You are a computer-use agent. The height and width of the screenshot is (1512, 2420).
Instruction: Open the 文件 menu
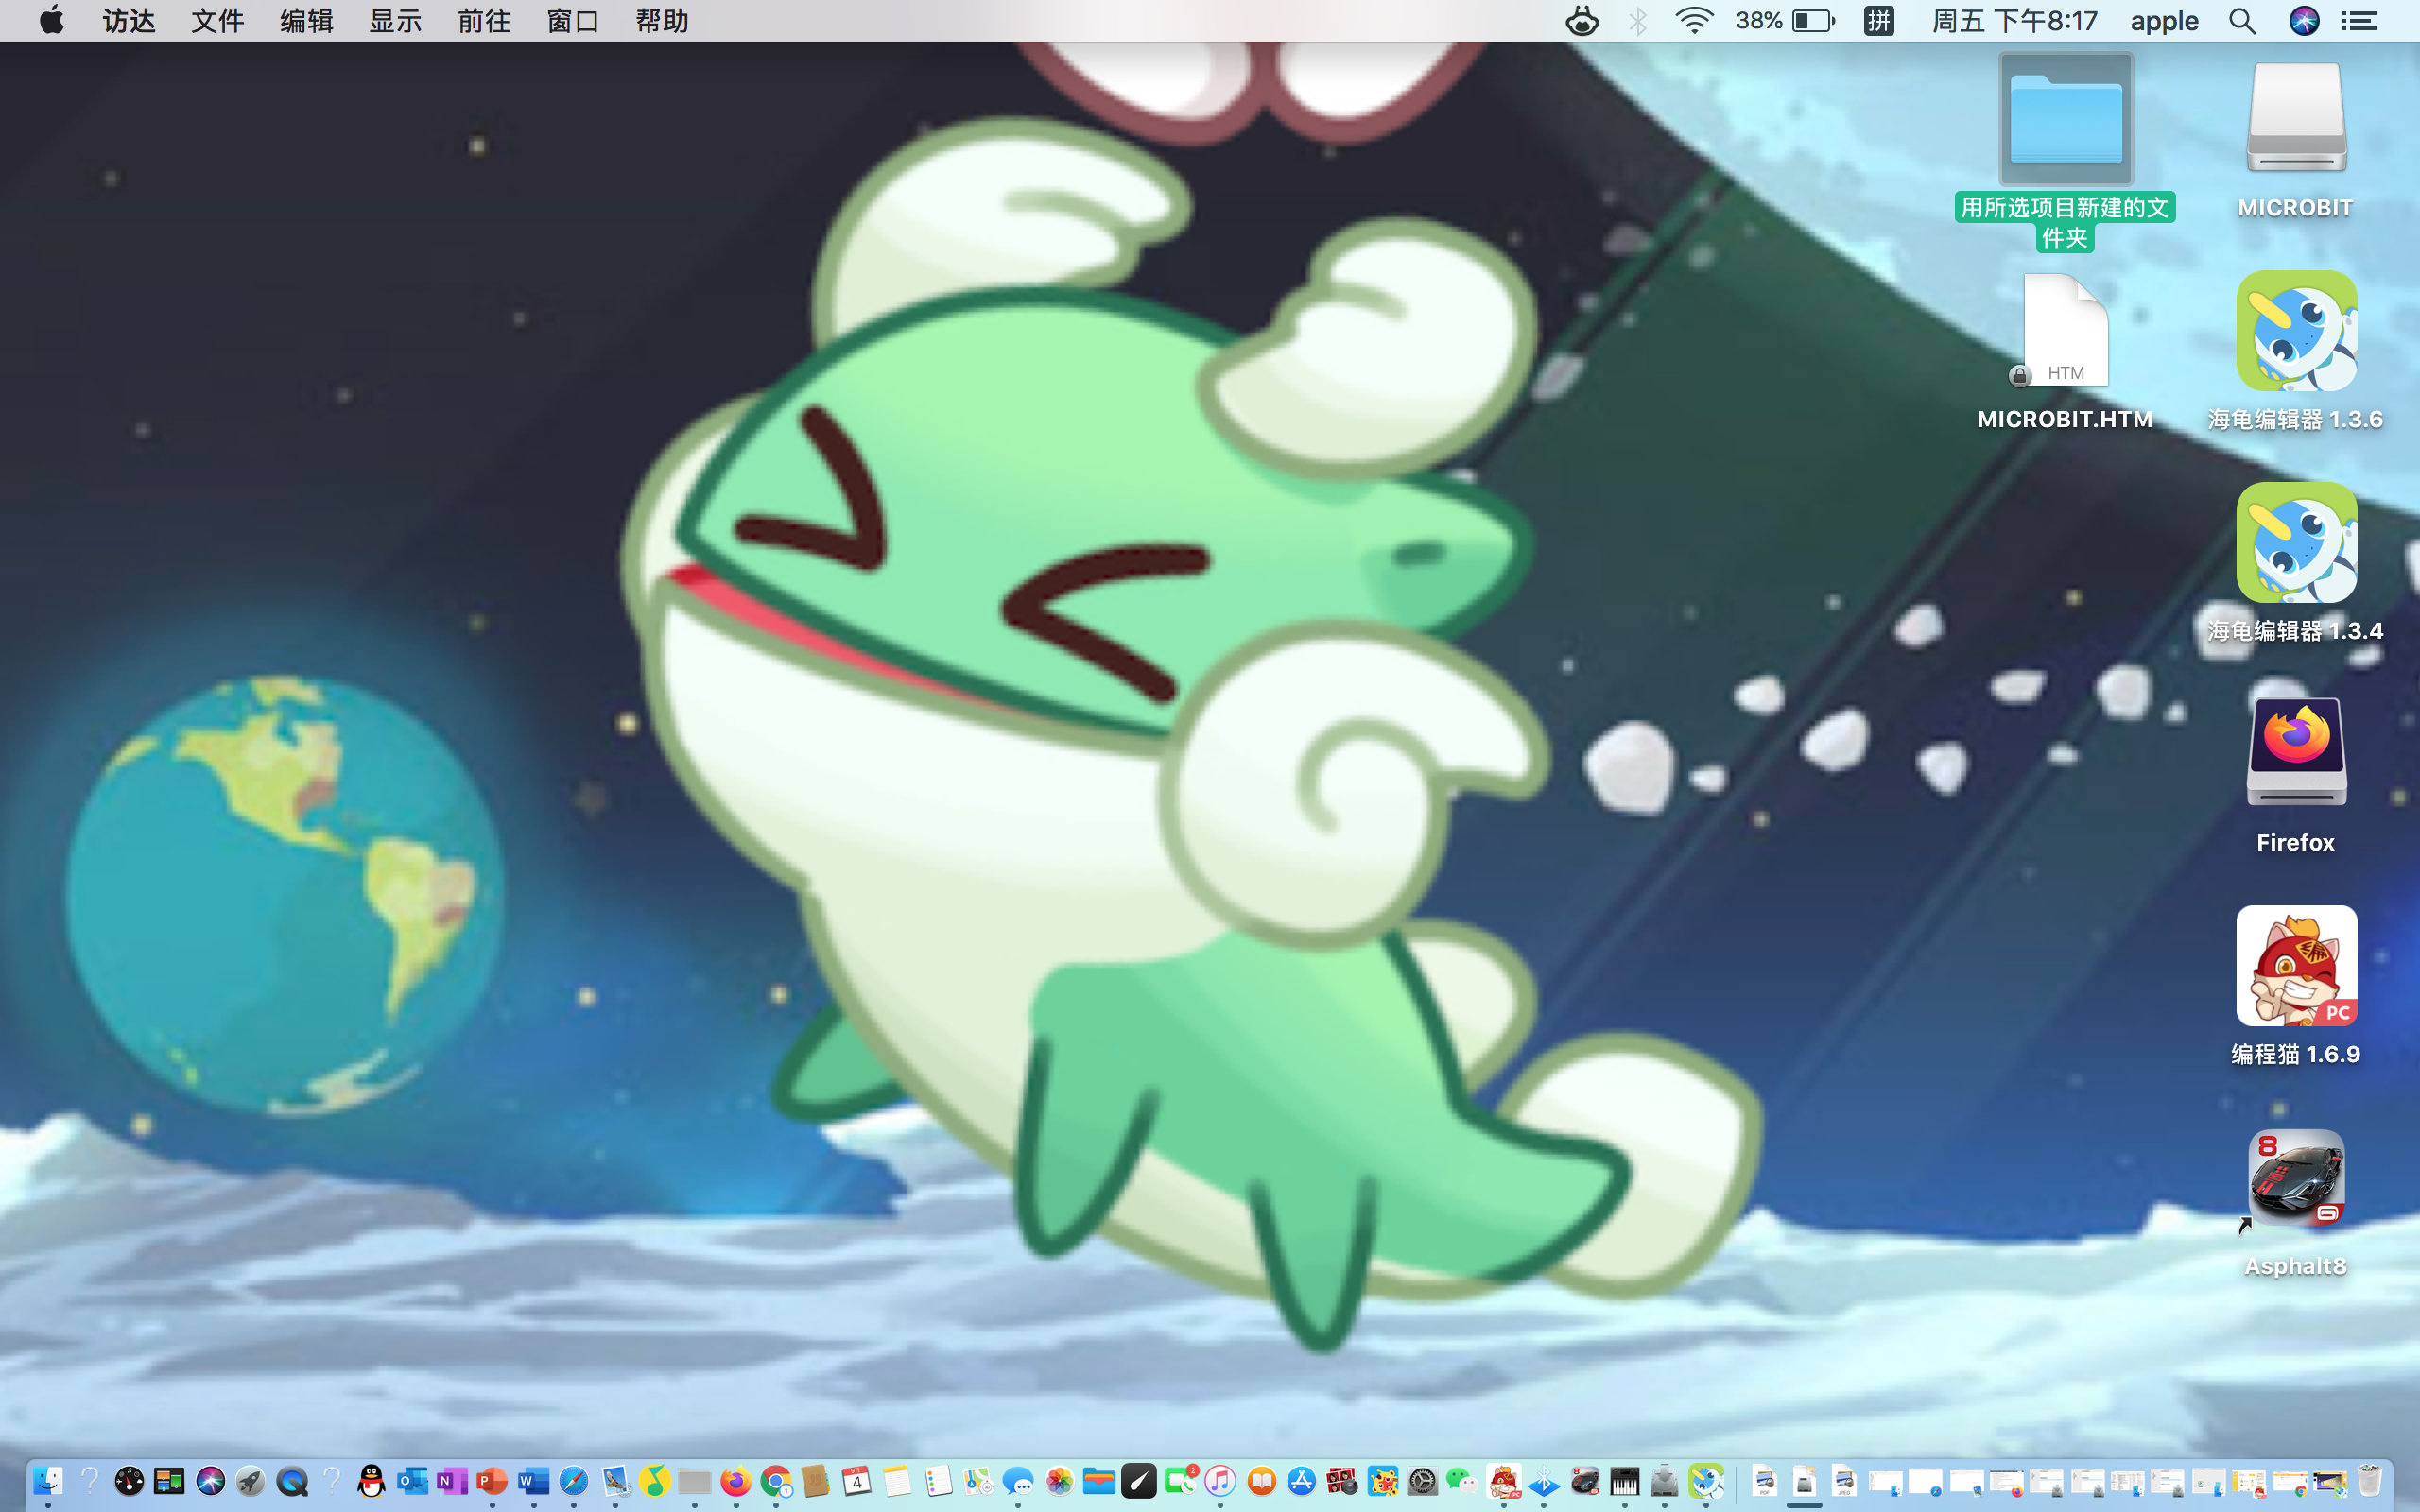coord(218,21)
